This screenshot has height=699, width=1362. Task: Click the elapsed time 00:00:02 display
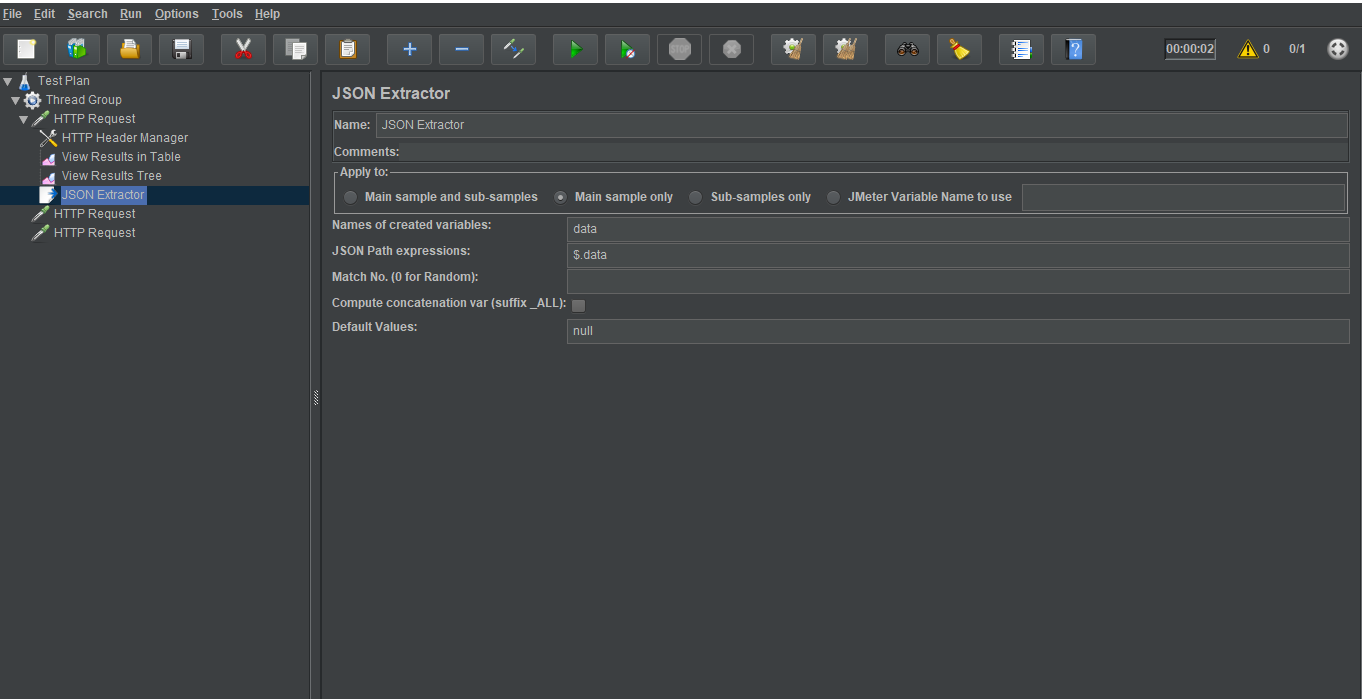(1190, 47)
